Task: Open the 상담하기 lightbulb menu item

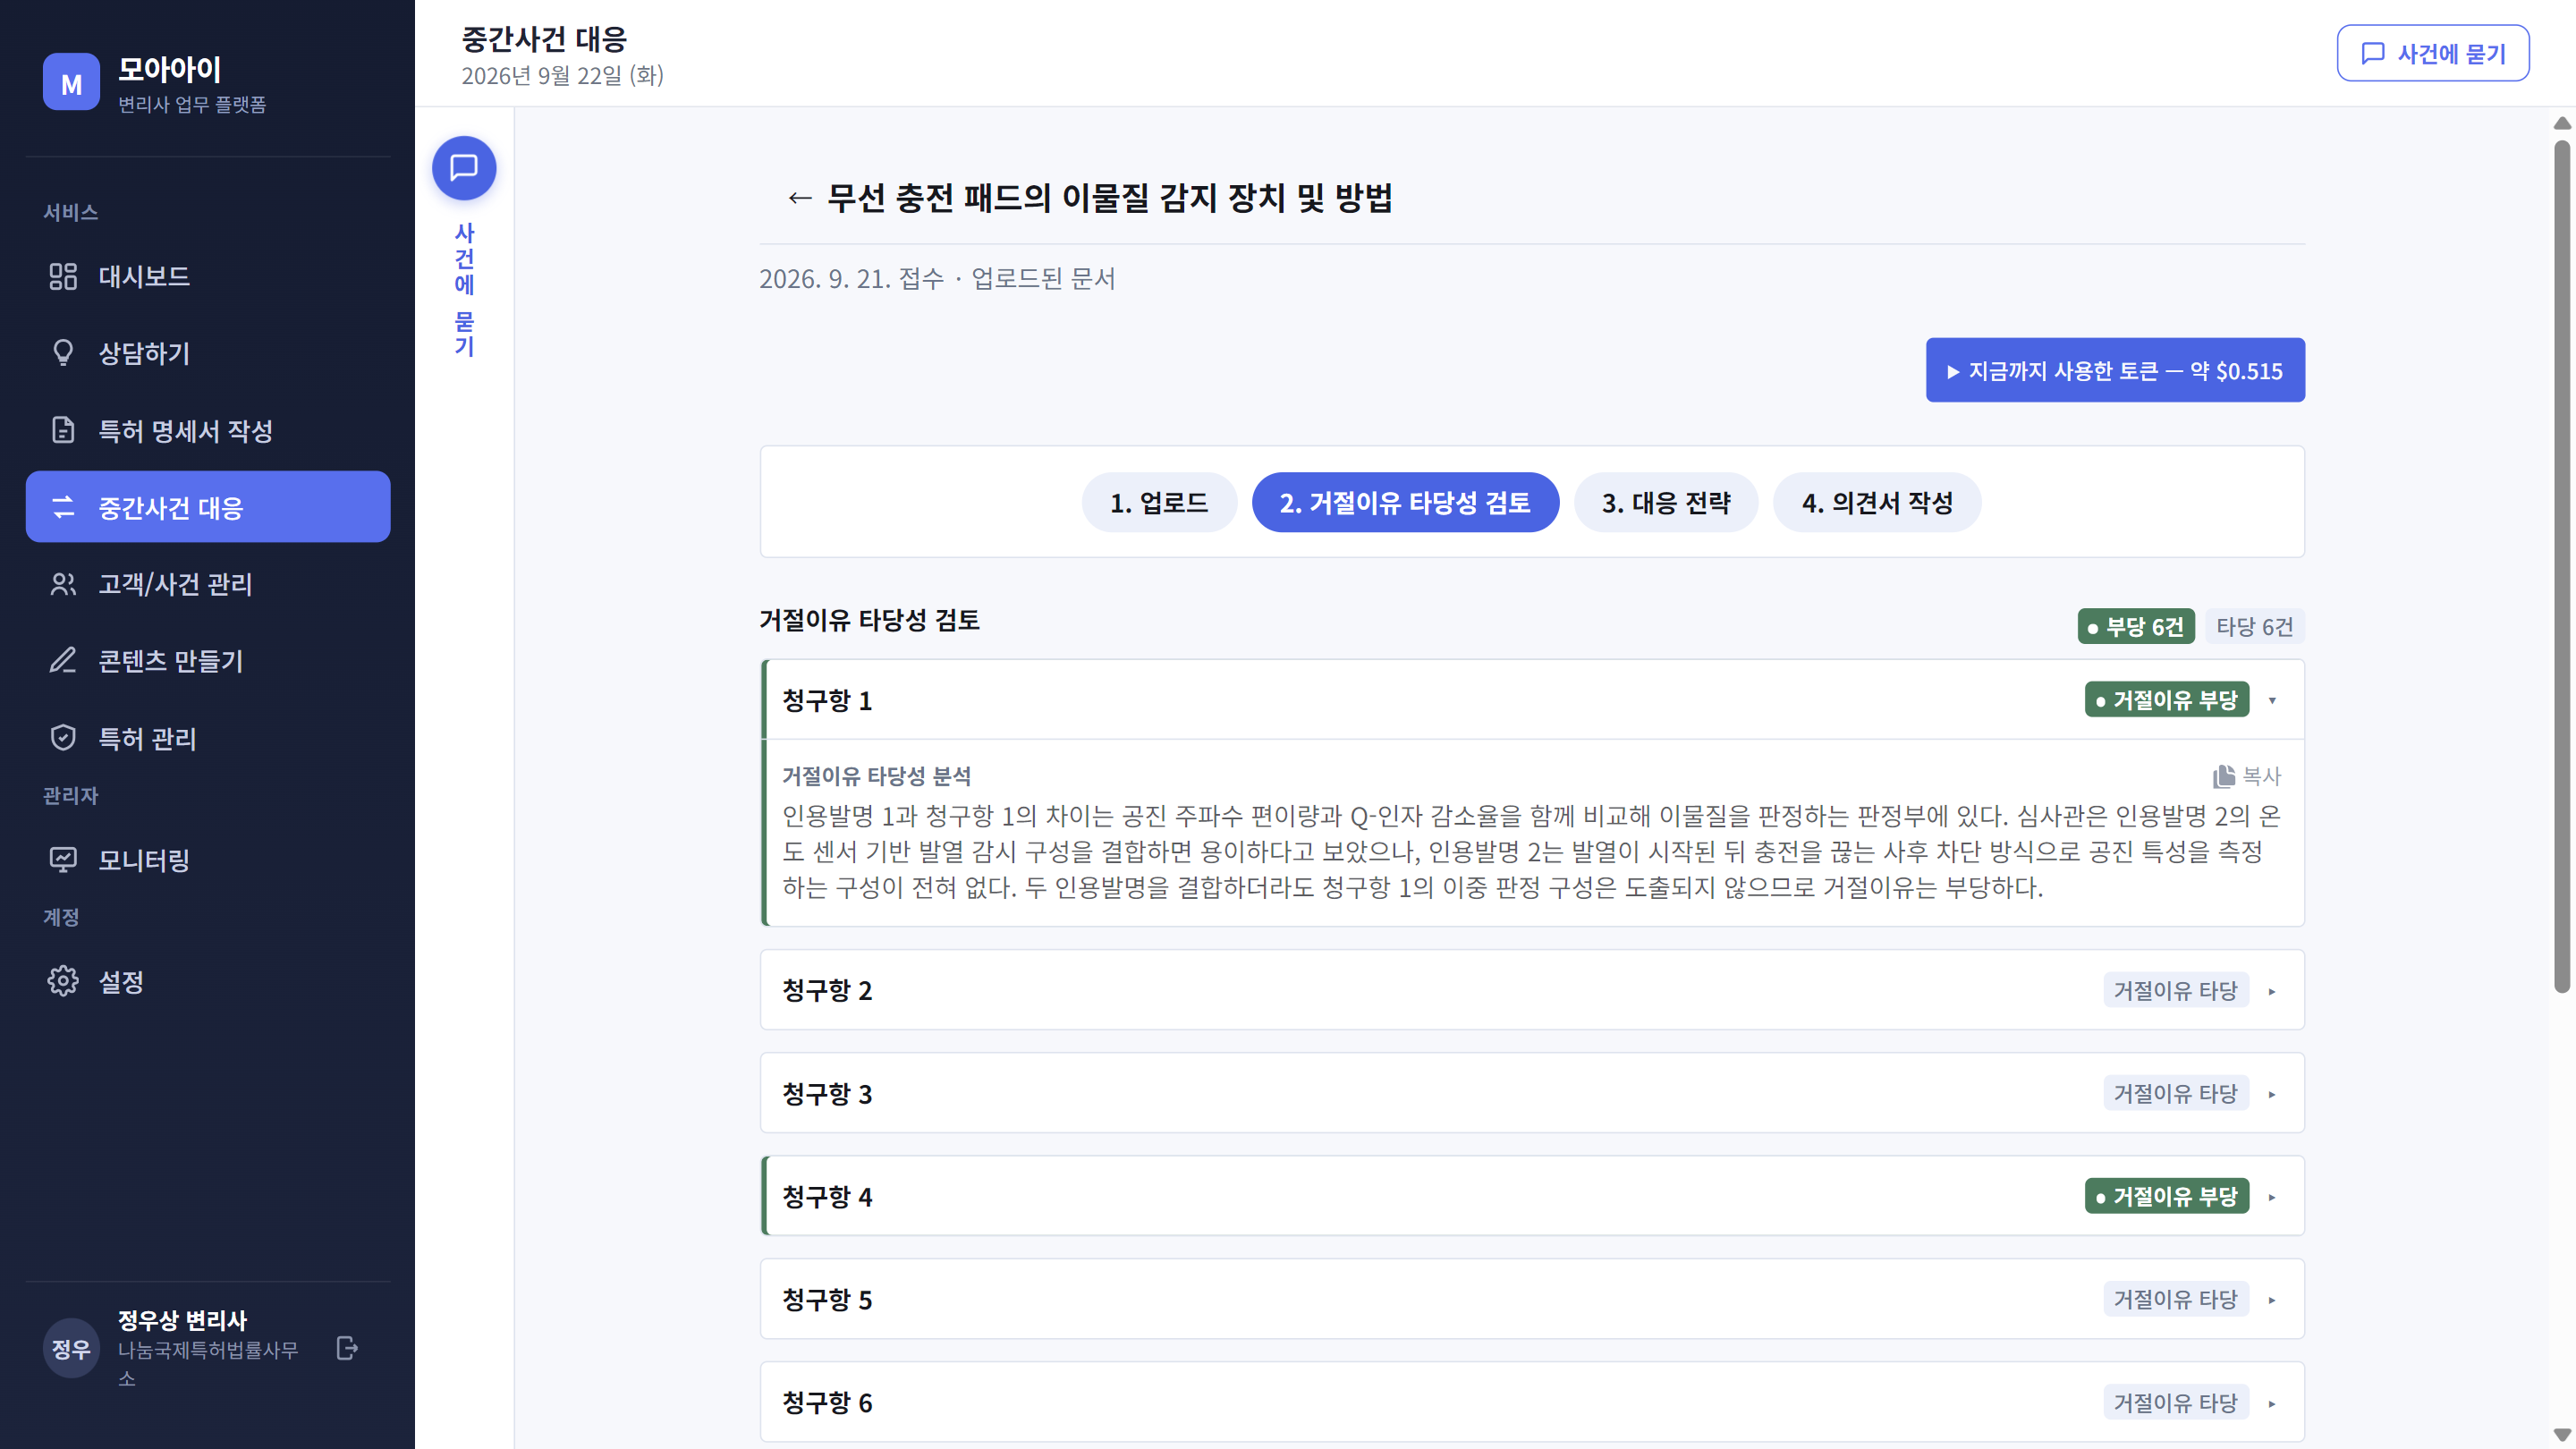Action: click(x=208, y=353)
